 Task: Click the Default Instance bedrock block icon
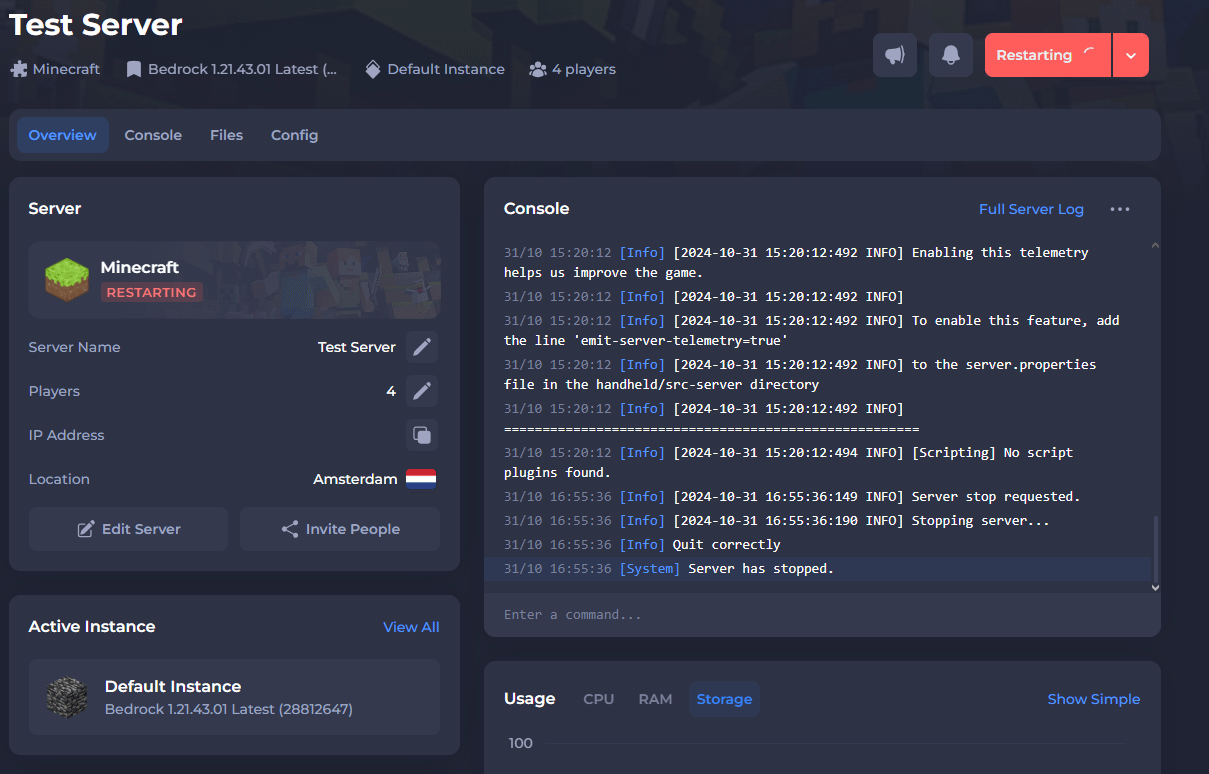coord(67,697)
